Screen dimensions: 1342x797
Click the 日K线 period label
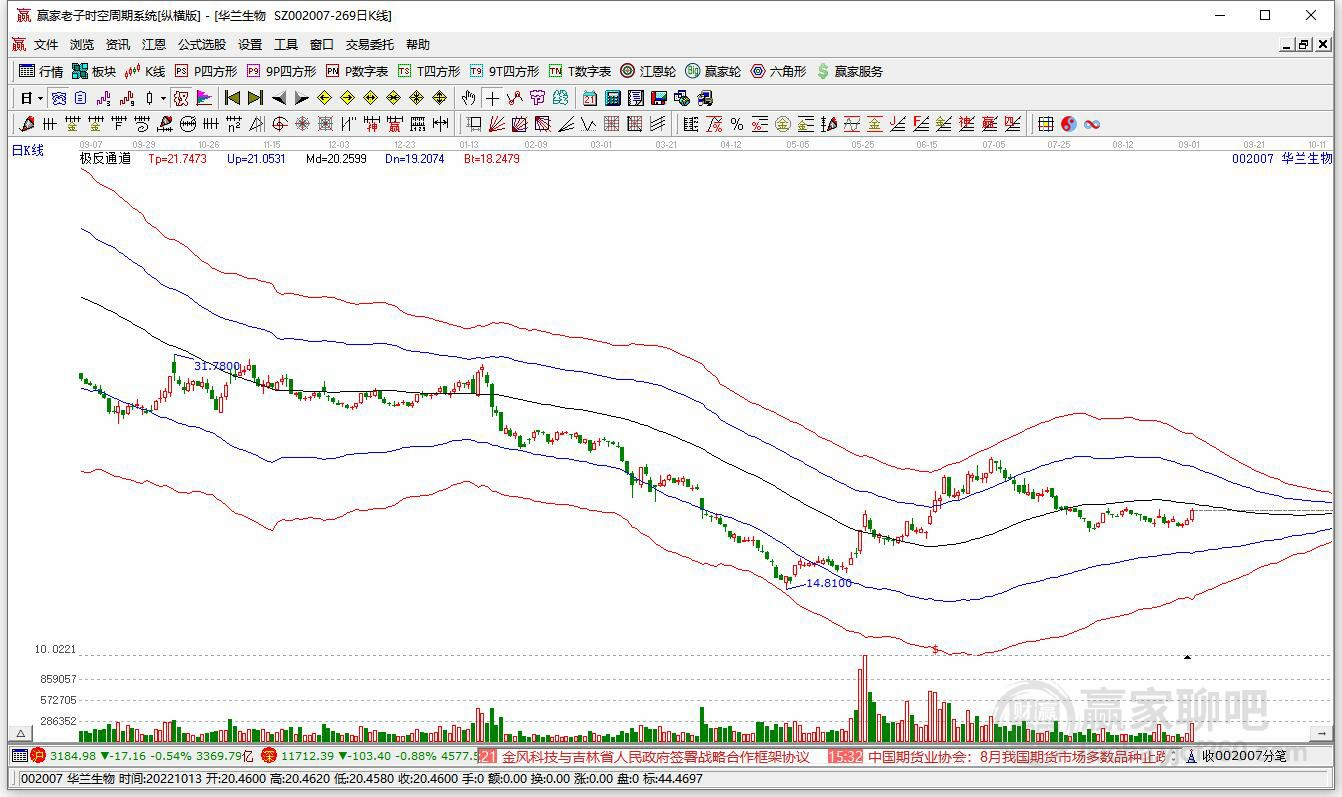[28, 151]
